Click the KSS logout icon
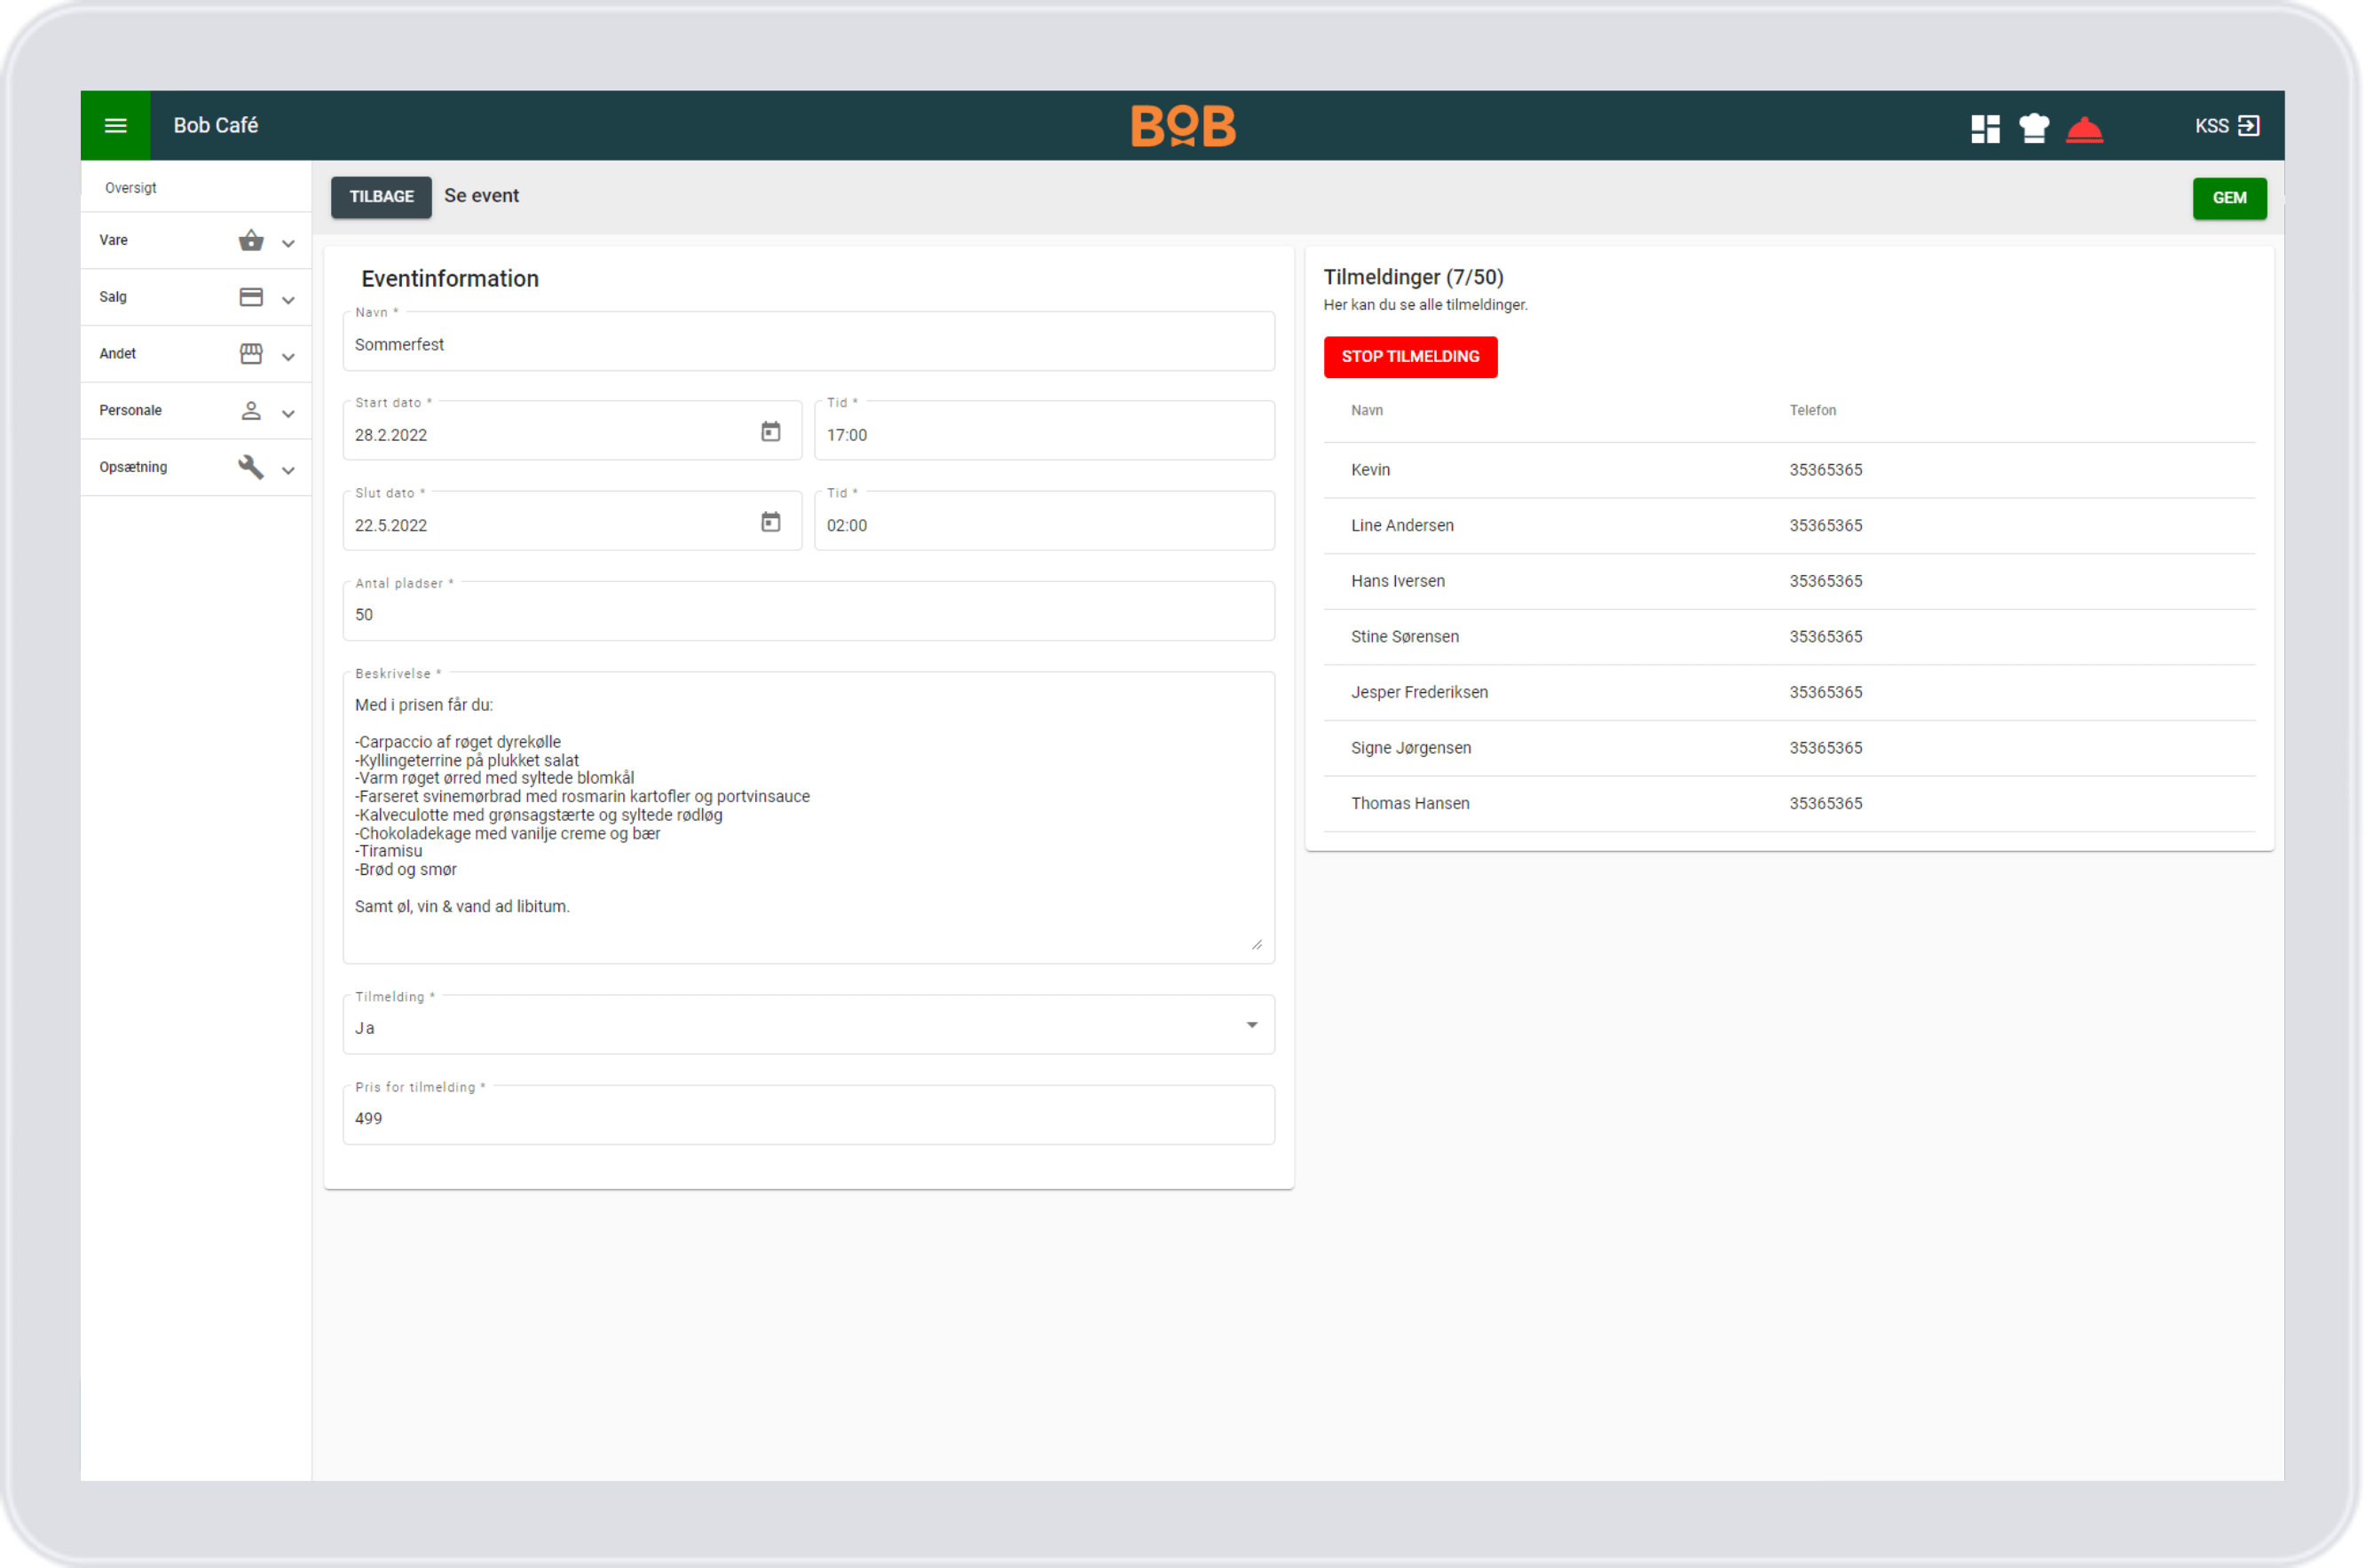 click(x=2249, y=126)
